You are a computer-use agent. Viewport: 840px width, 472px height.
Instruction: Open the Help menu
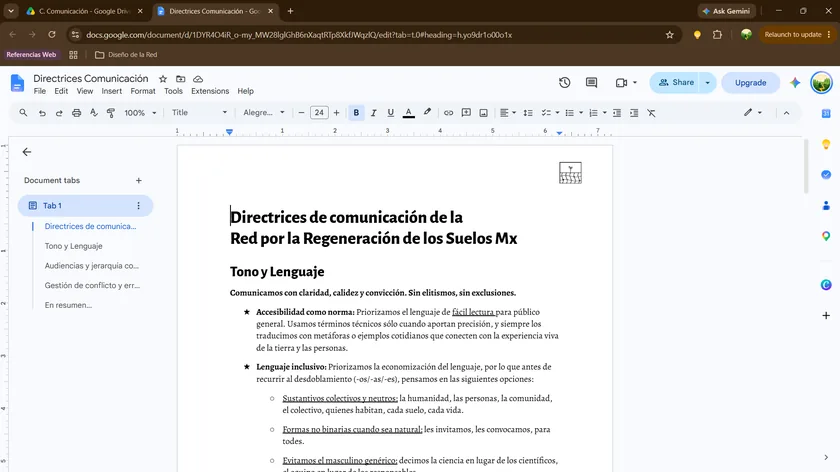pos(245,91)
